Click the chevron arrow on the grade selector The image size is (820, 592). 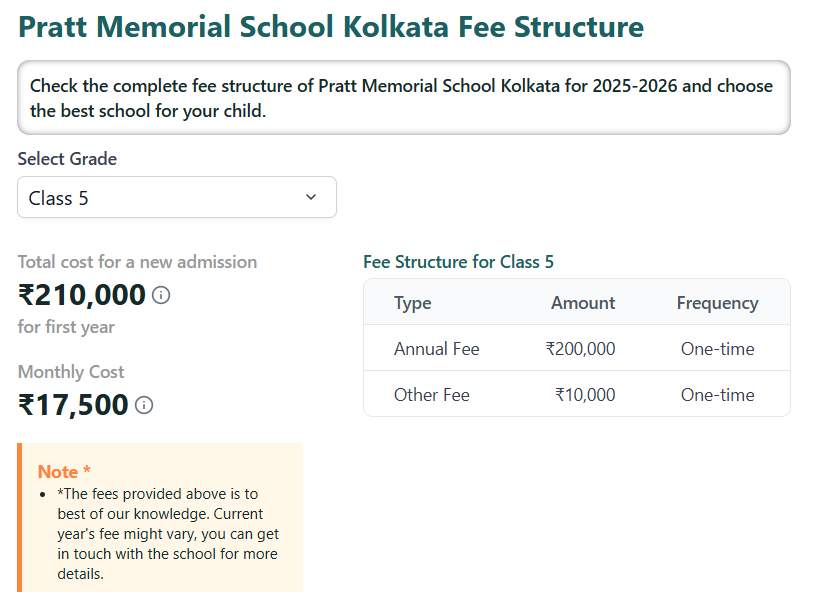point(310,197)
